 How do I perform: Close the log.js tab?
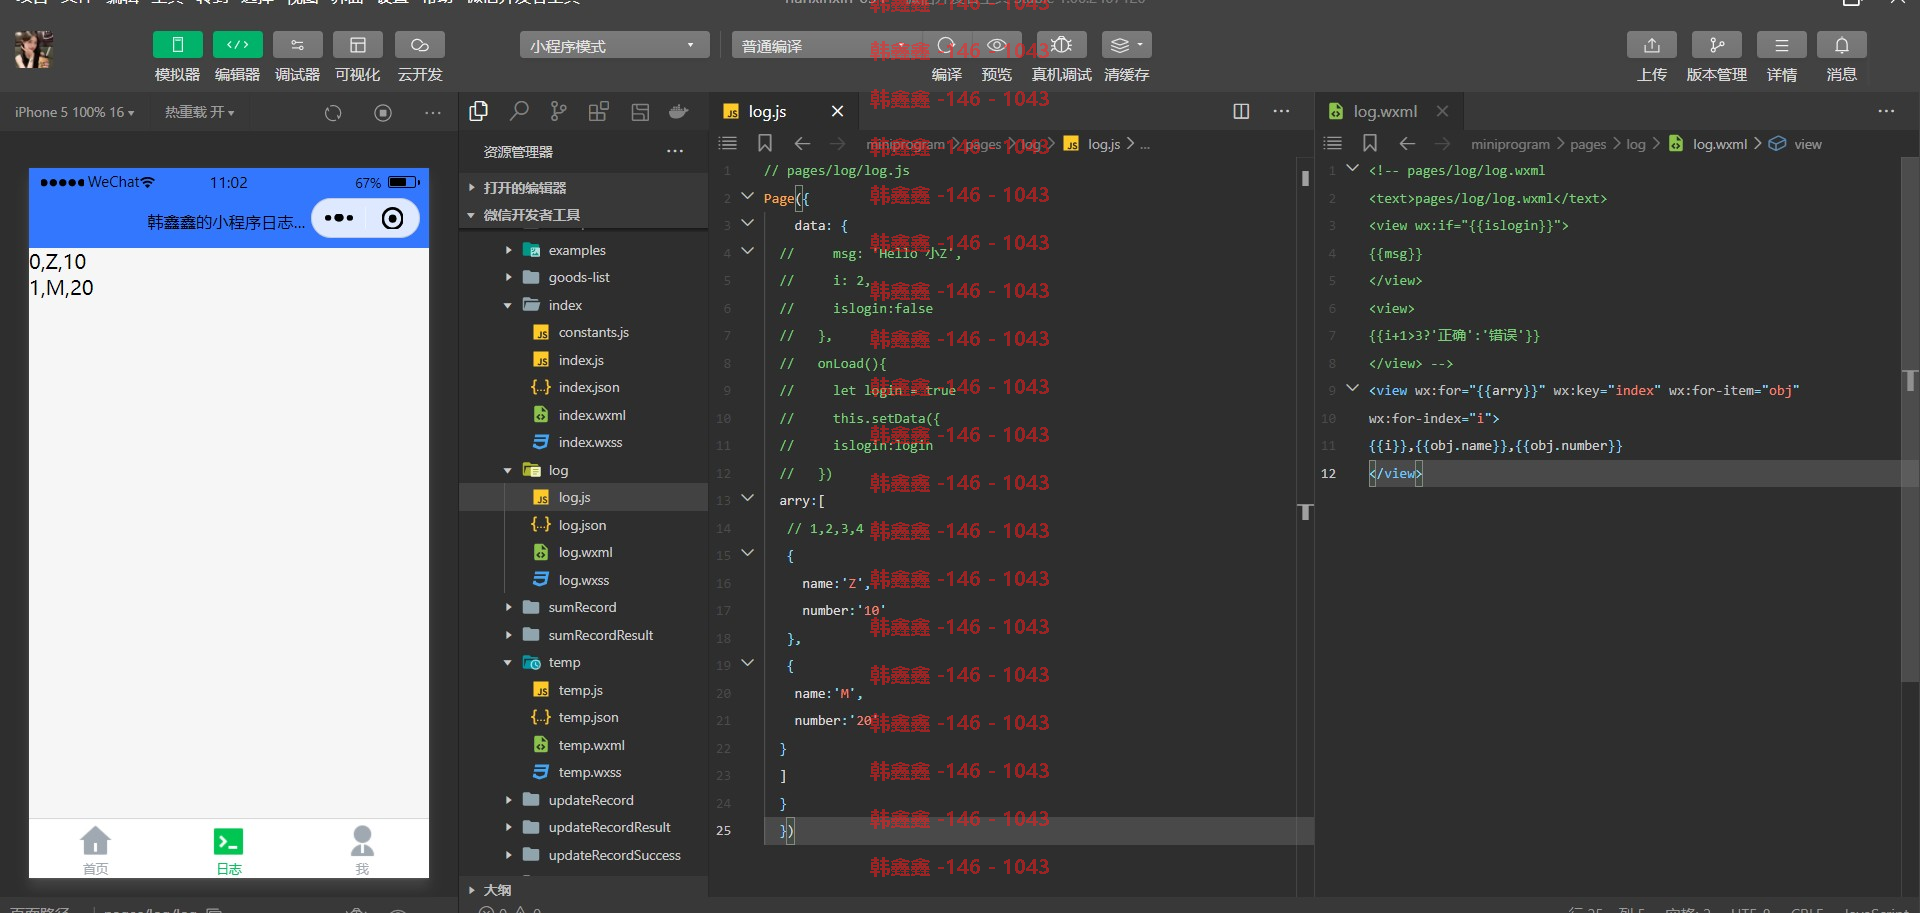coord(837,112)
